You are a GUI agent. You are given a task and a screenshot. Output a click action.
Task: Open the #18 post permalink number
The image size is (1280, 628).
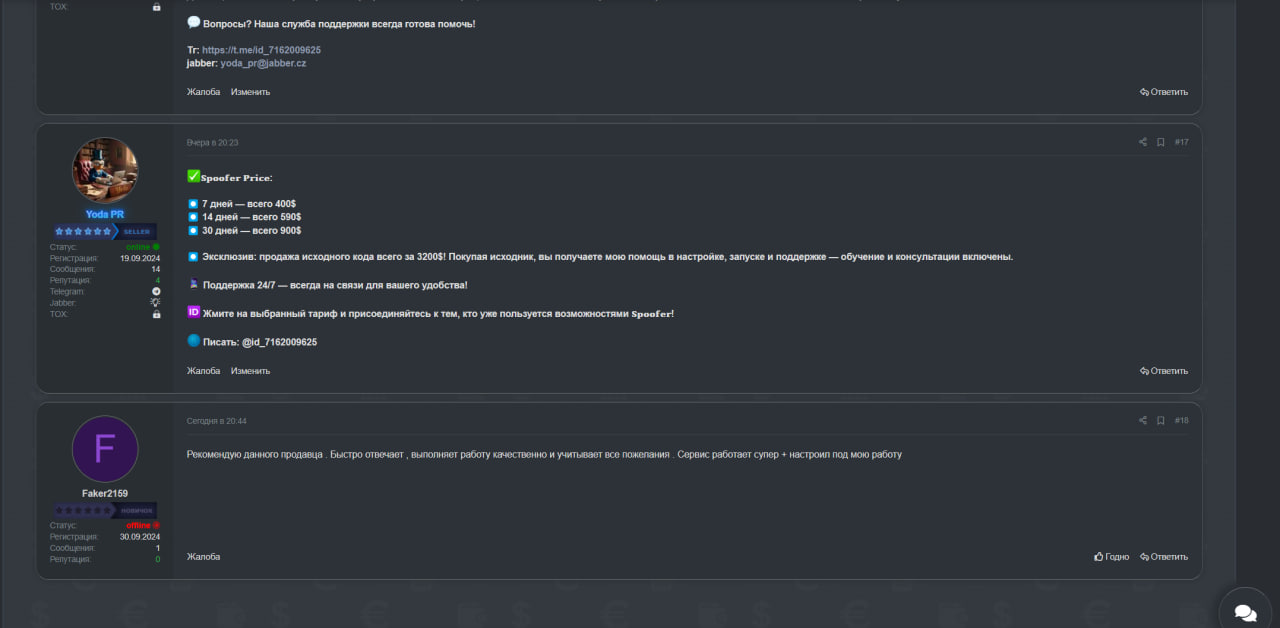(x=1181, y=421)
